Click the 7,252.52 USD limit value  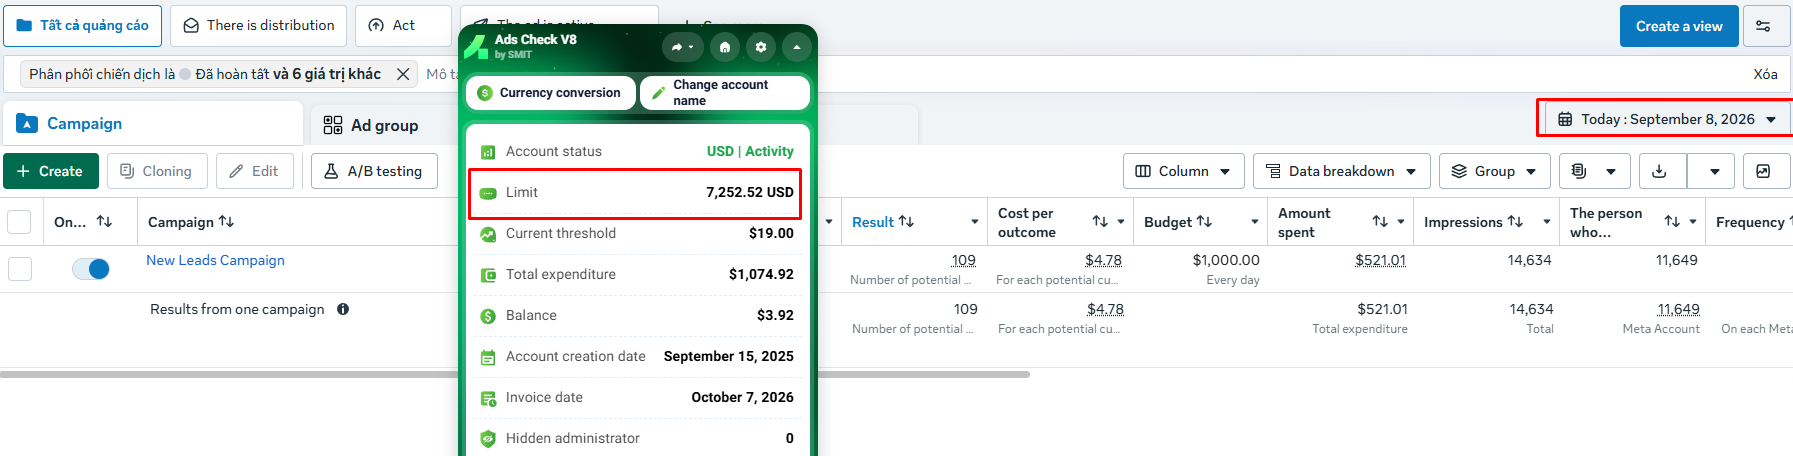coord(750,192)
